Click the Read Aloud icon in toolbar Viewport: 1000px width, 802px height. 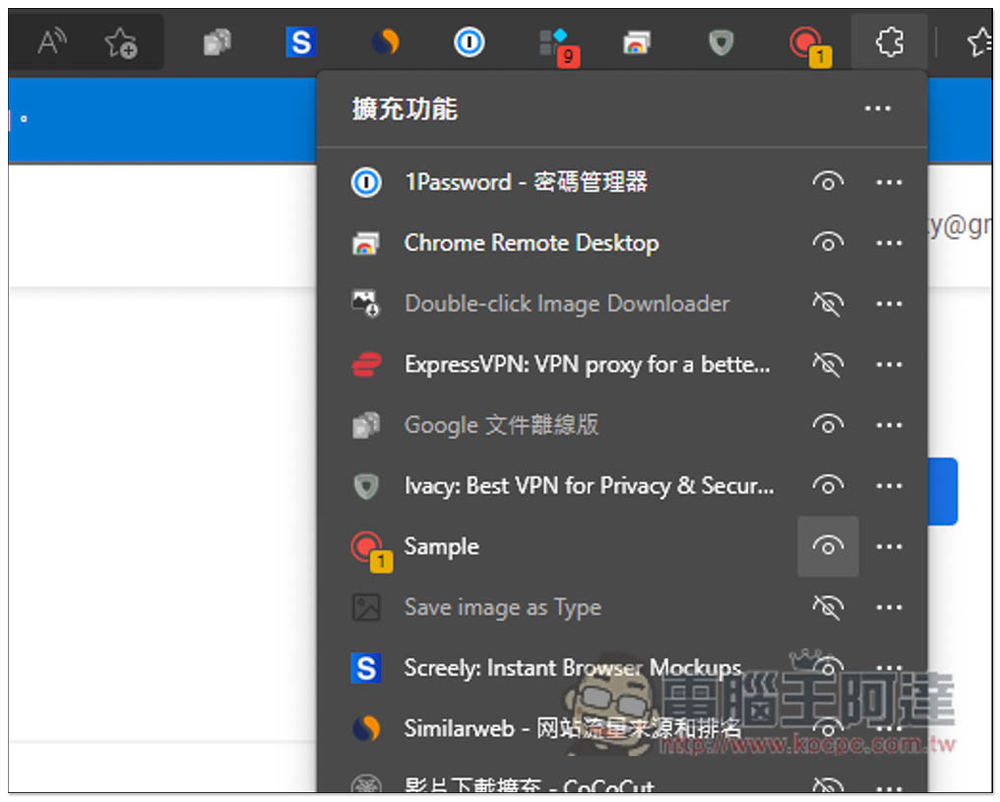click(x=50, y=42)
